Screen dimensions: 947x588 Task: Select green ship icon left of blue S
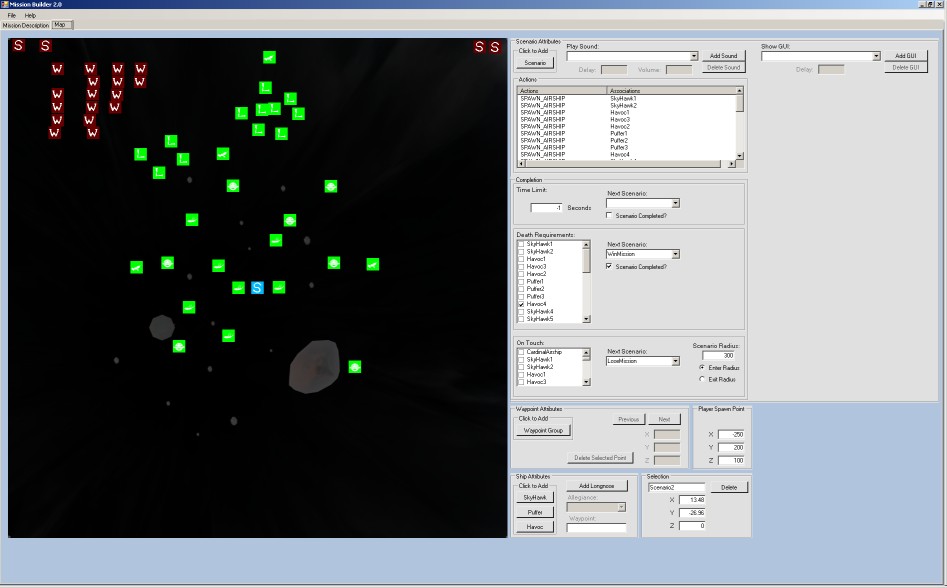(238, 288)
